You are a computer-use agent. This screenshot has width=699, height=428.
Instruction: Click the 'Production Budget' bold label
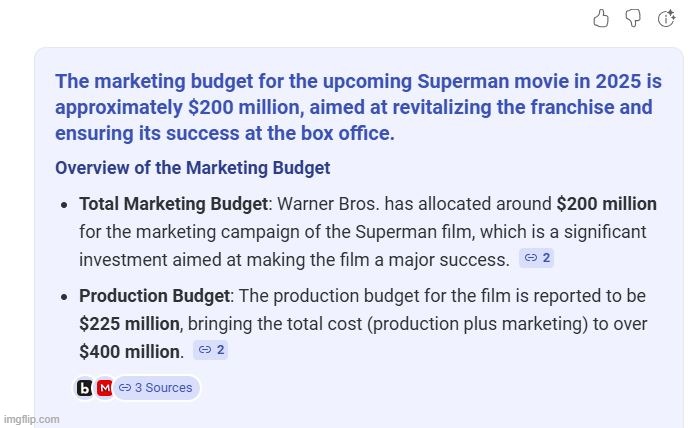click(x=154, y=297)
